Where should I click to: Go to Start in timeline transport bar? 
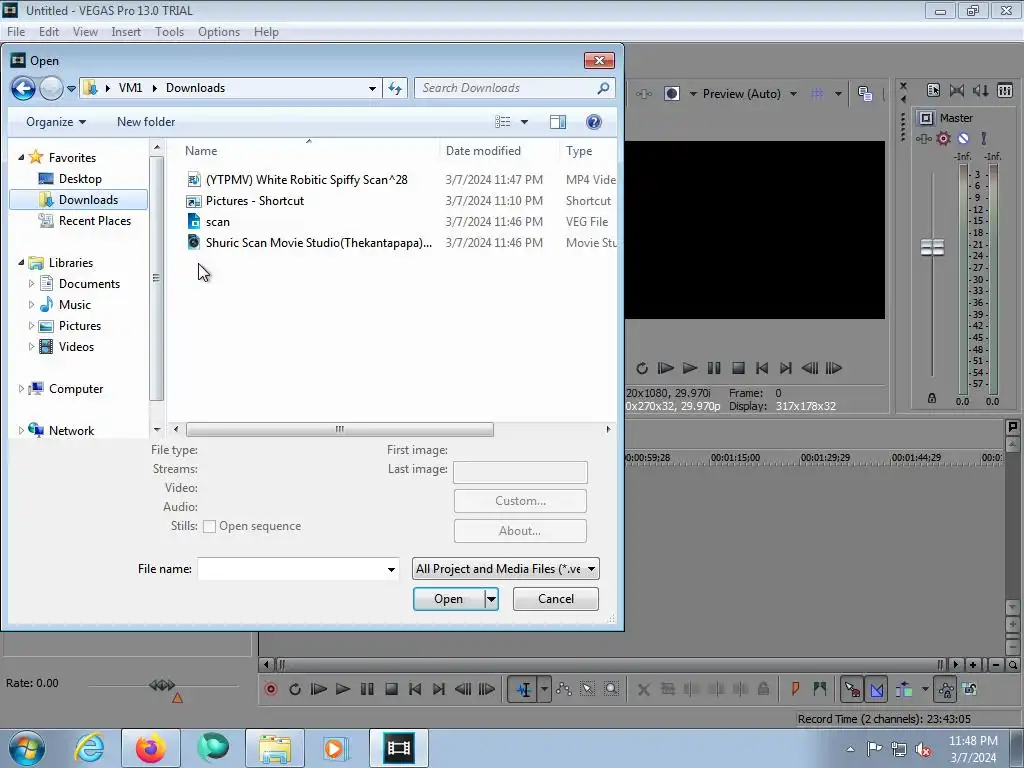coord(415,689)
